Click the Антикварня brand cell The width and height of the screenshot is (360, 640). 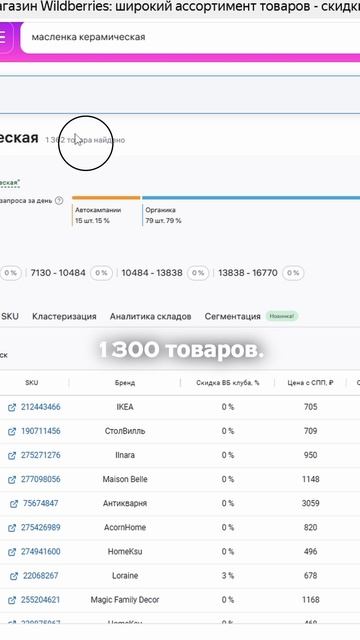click(125, 503)
